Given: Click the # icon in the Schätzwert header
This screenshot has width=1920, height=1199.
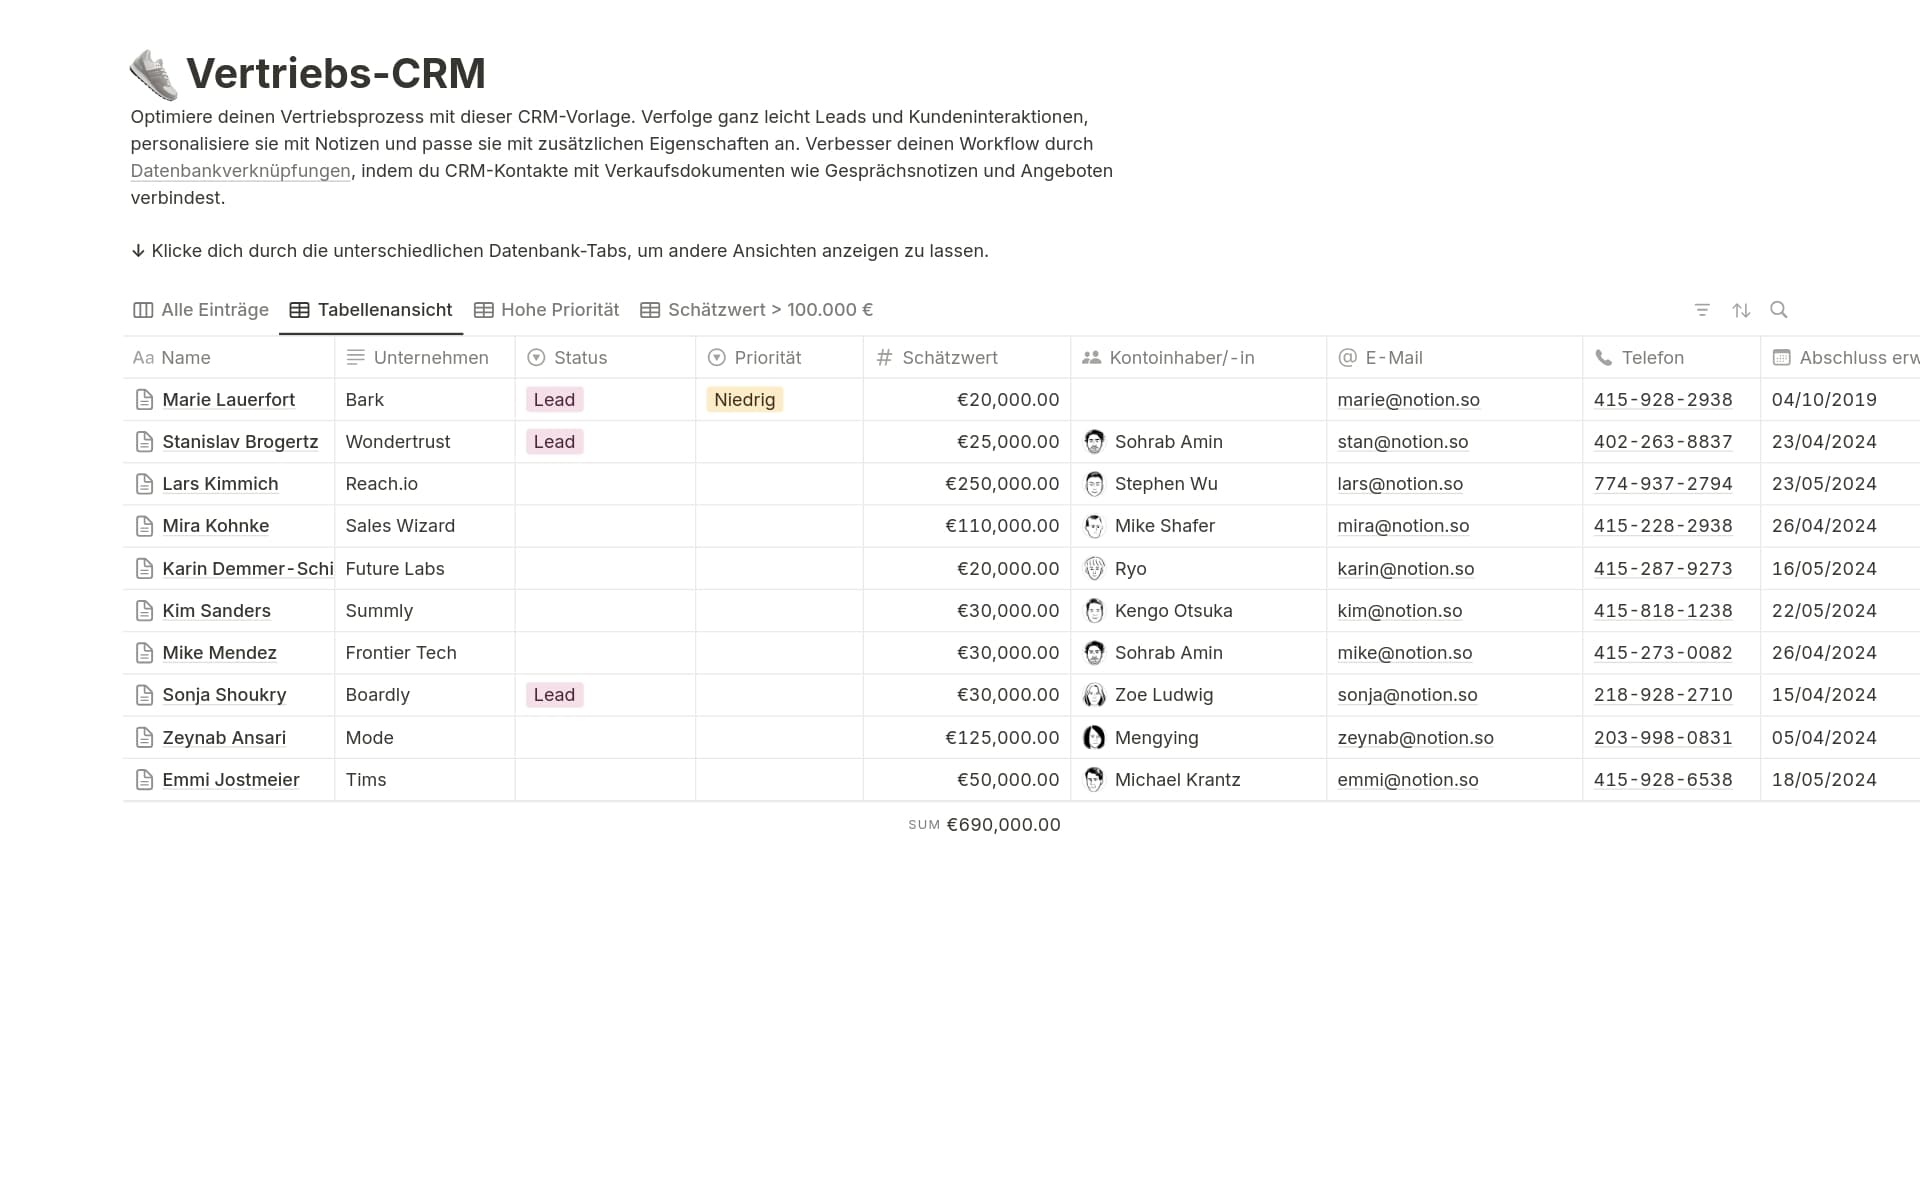Looking at the screenshot, I should pyautogui.click(x=883, y=357).
